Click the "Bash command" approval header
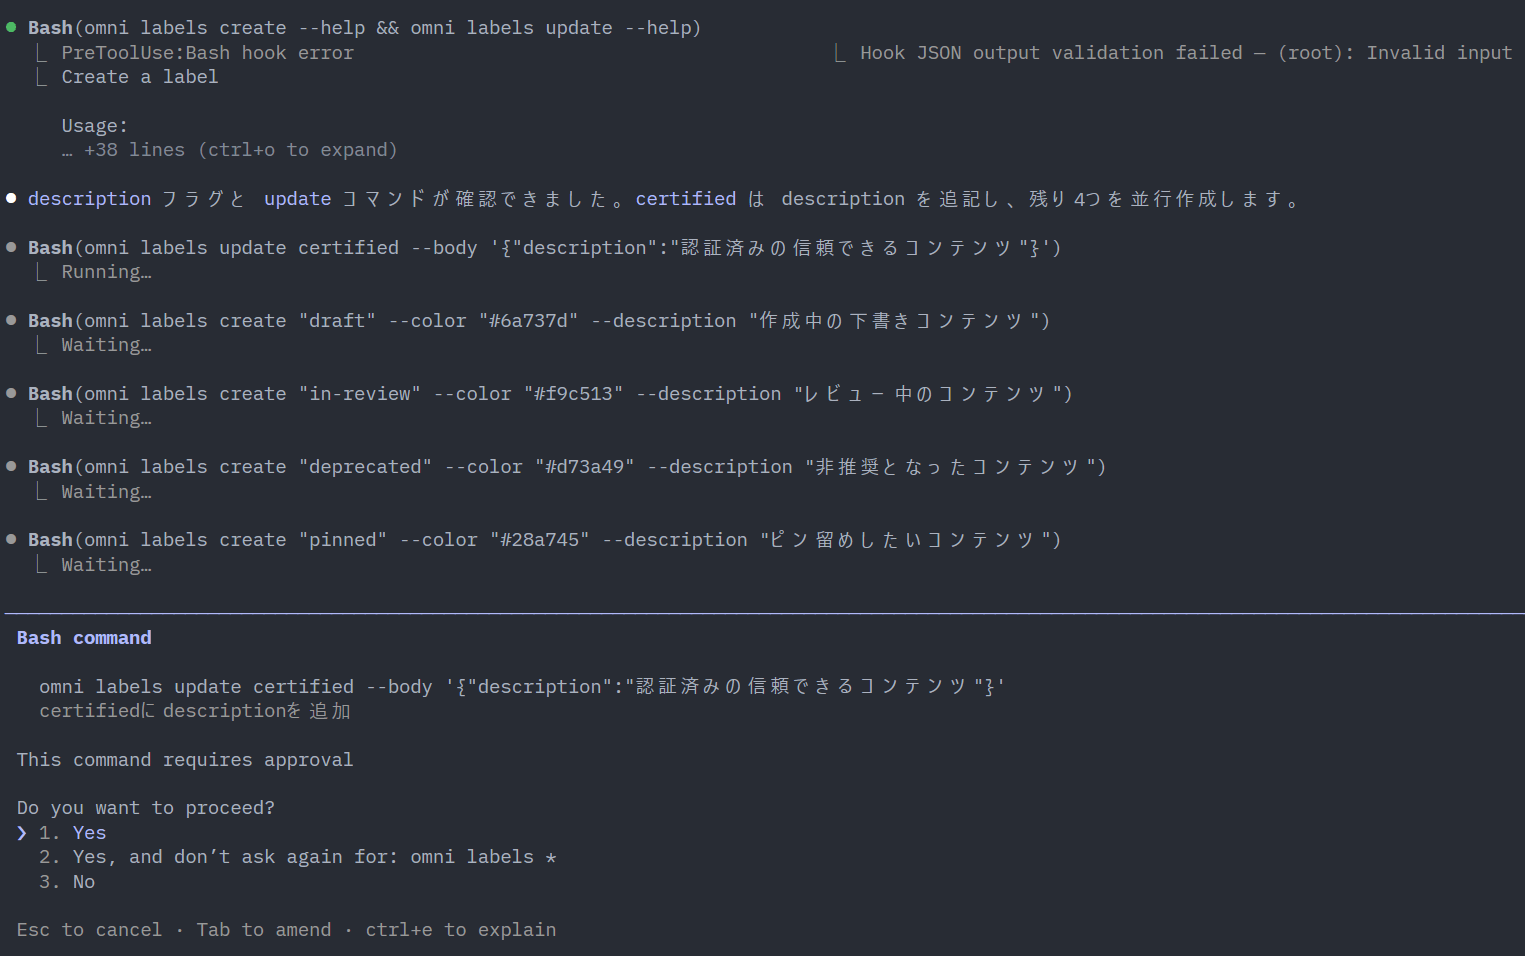Viewport: 1525px width, 956px height. (x=84, y=638)
